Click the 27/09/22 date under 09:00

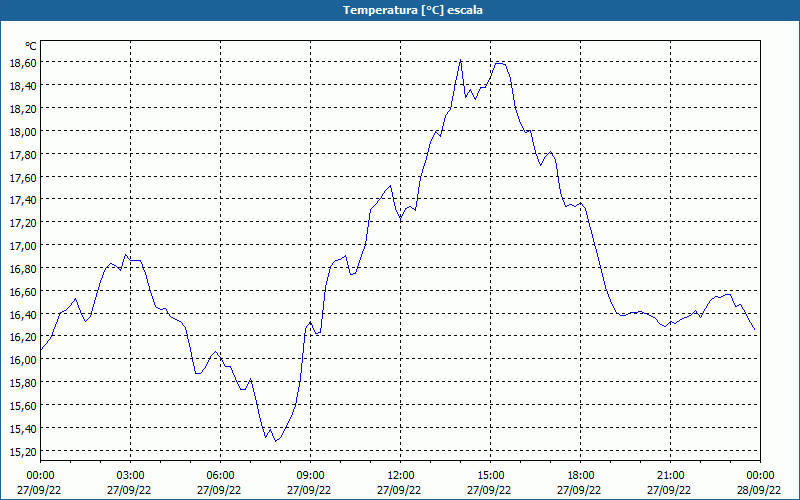tap(309, 490)
